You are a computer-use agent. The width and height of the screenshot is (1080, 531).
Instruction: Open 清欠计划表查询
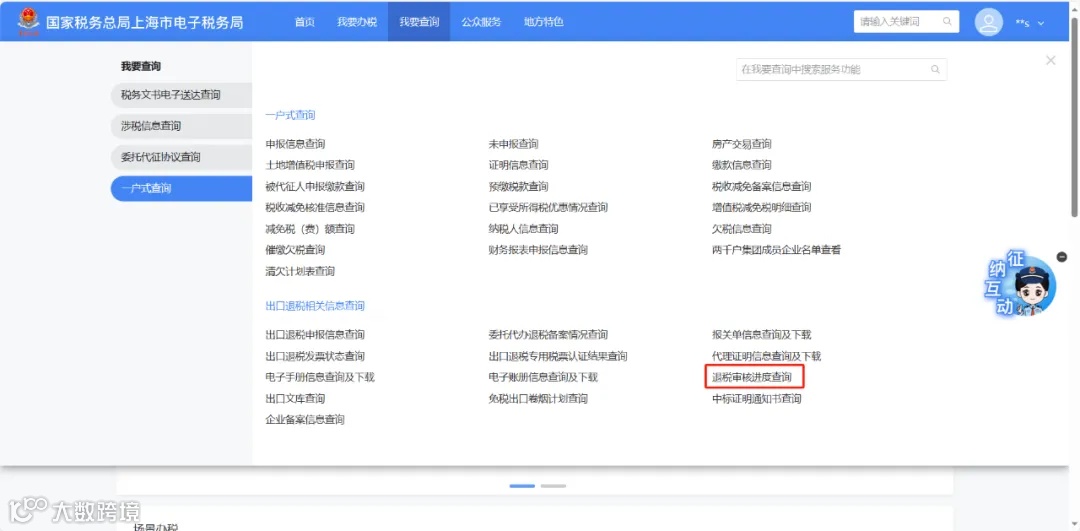coord(300,271)
